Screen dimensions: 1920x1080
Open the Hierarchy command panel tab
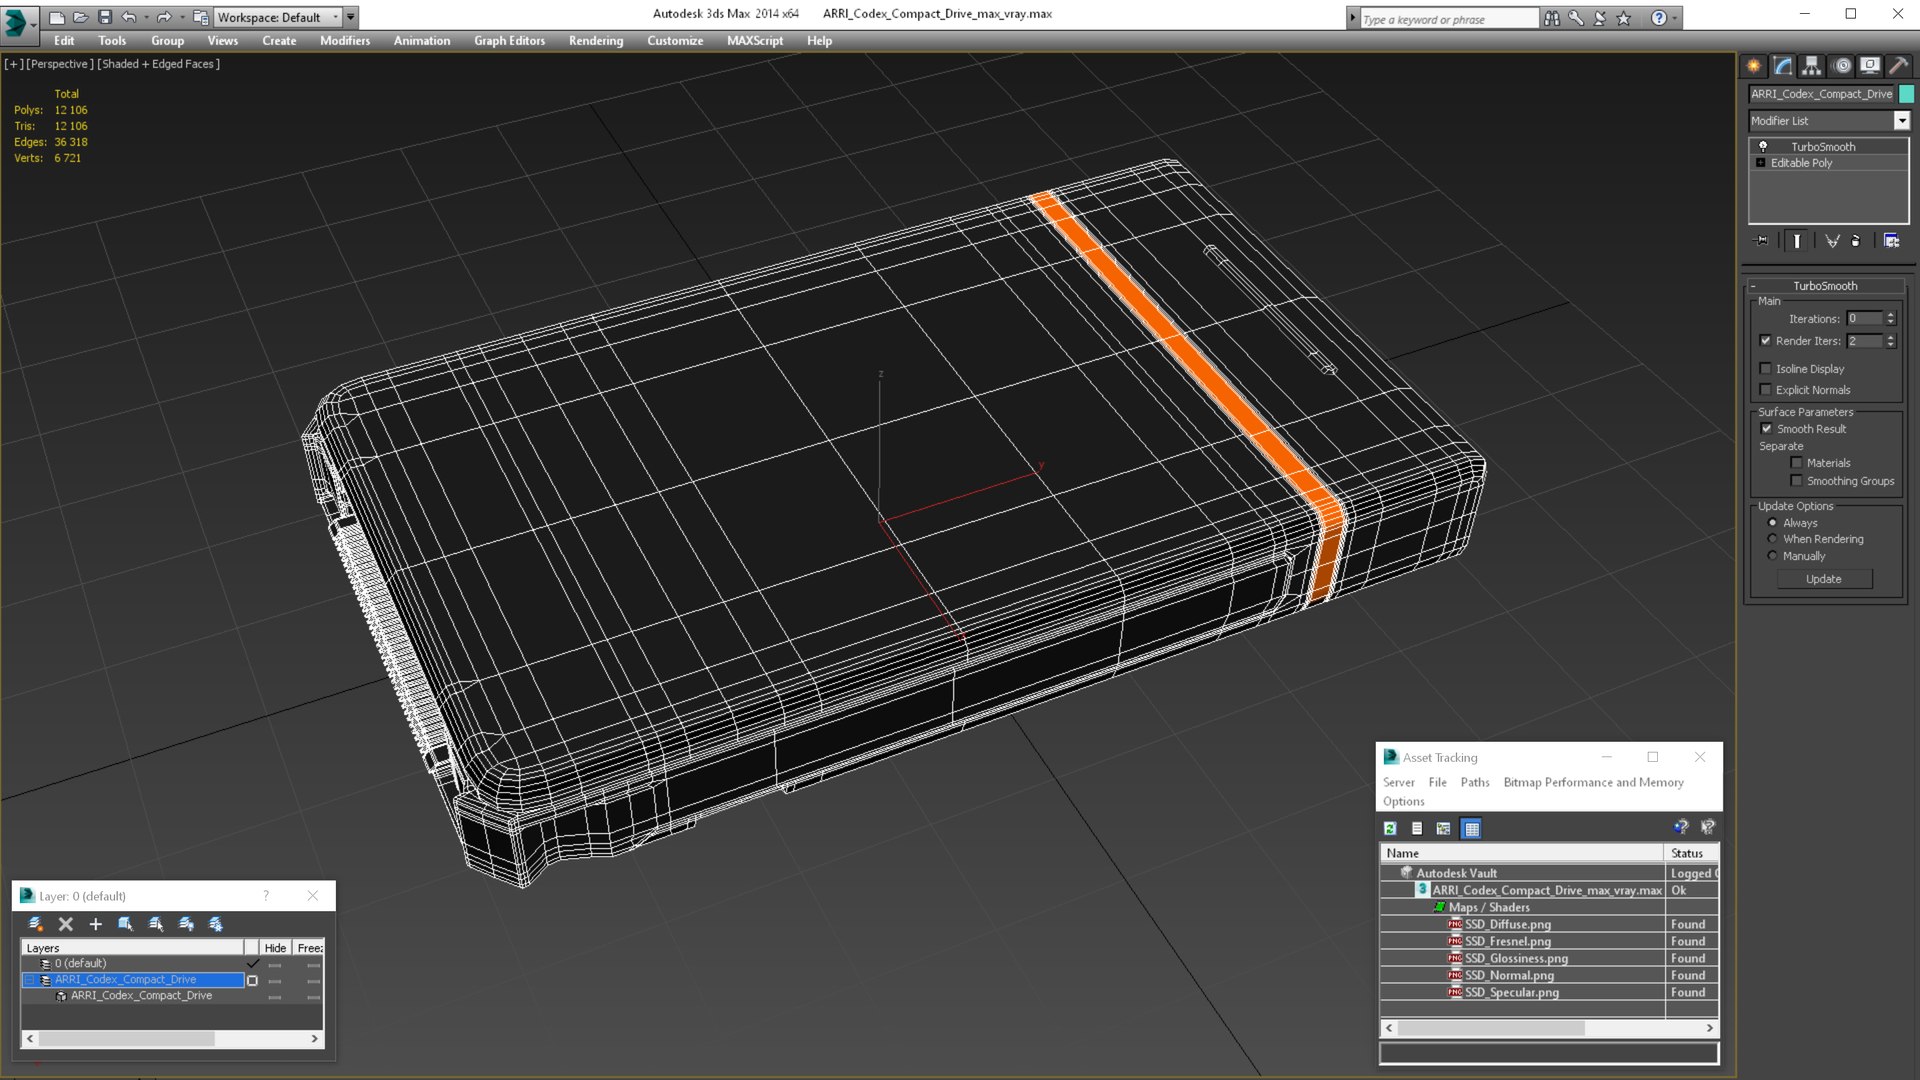(x=1812, y=66)
